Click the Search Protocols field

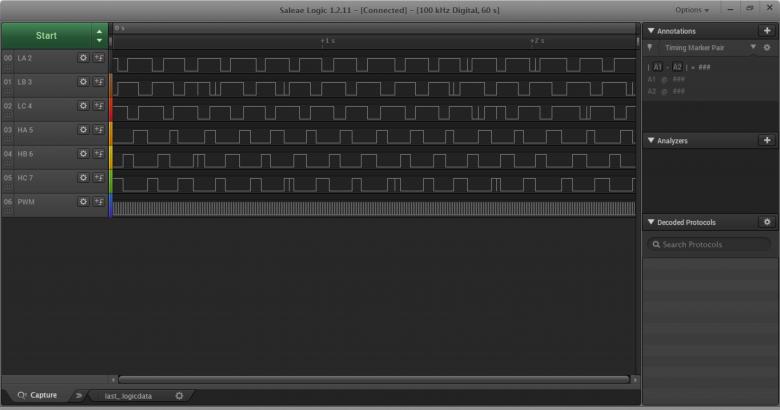coord(712,245)
